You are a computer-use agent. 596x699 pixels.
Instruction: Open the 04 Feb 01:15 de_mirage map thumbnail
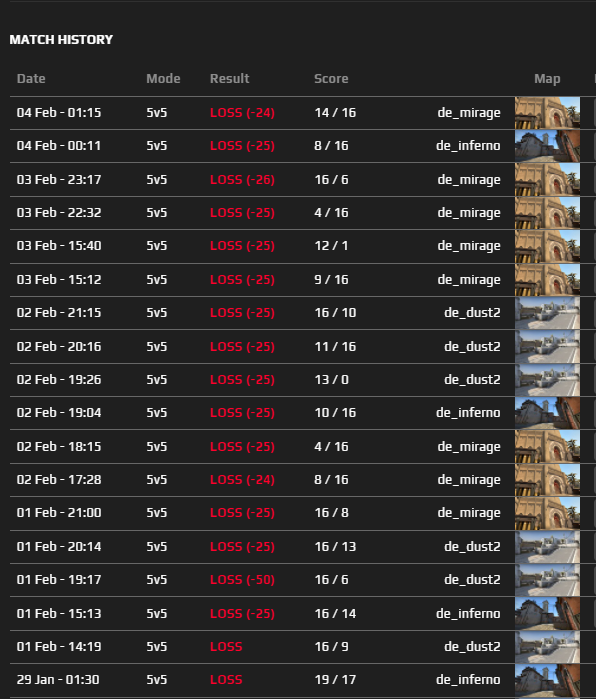547,113
